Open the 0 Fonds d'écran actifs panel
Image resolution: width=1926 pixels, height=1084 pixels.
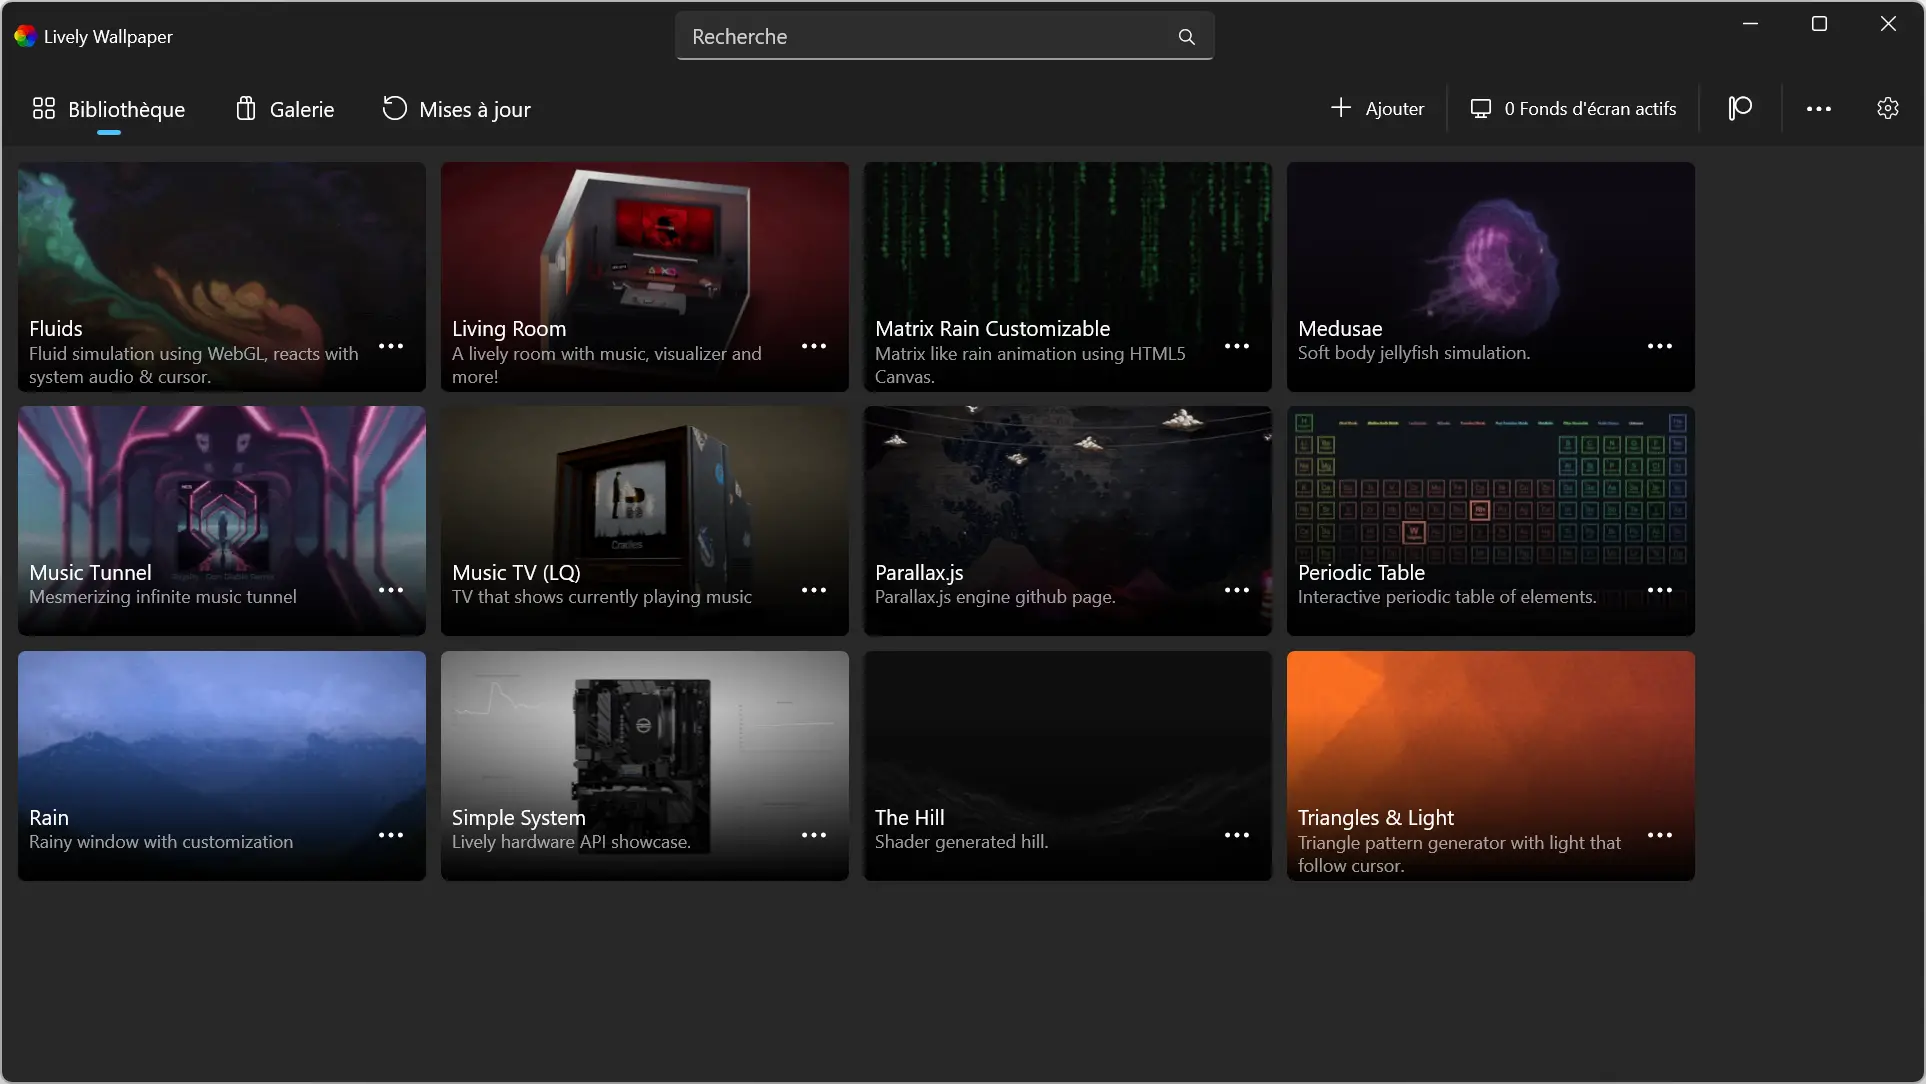click(x=1573, y=108)
